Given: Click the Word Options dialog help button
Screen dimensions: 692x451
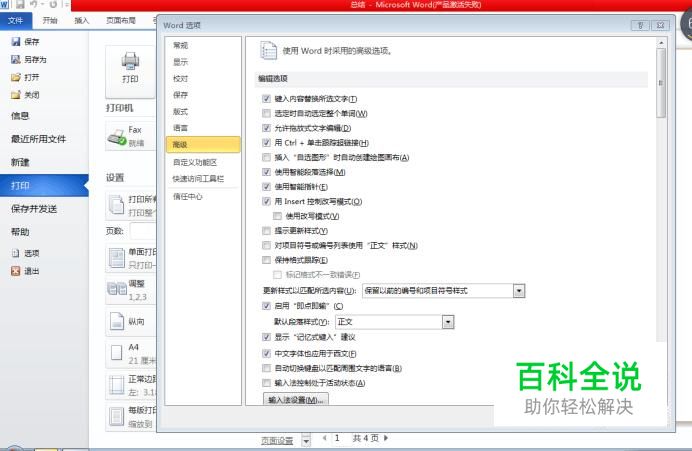Looking at the screenshot, I should (640, 25).
